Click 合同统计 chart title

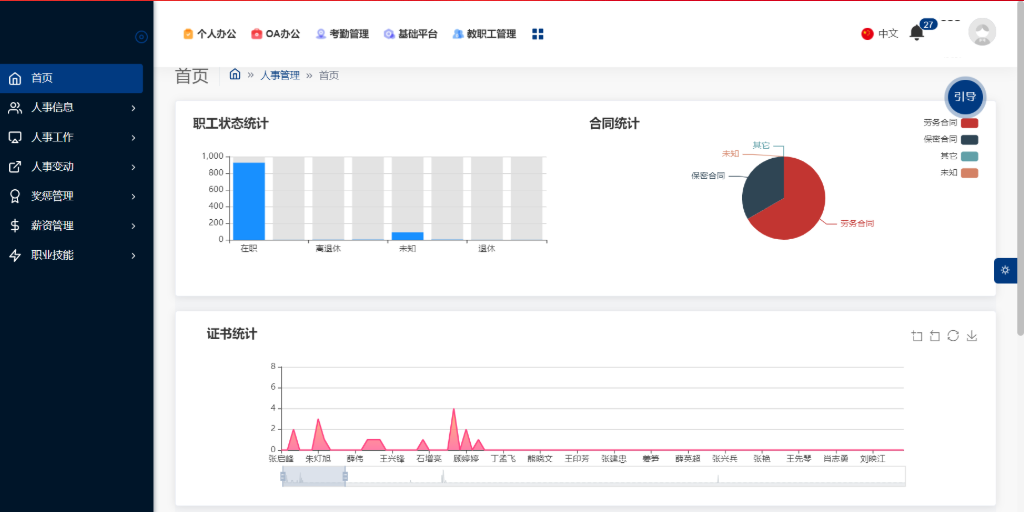(x=614, y=123)
